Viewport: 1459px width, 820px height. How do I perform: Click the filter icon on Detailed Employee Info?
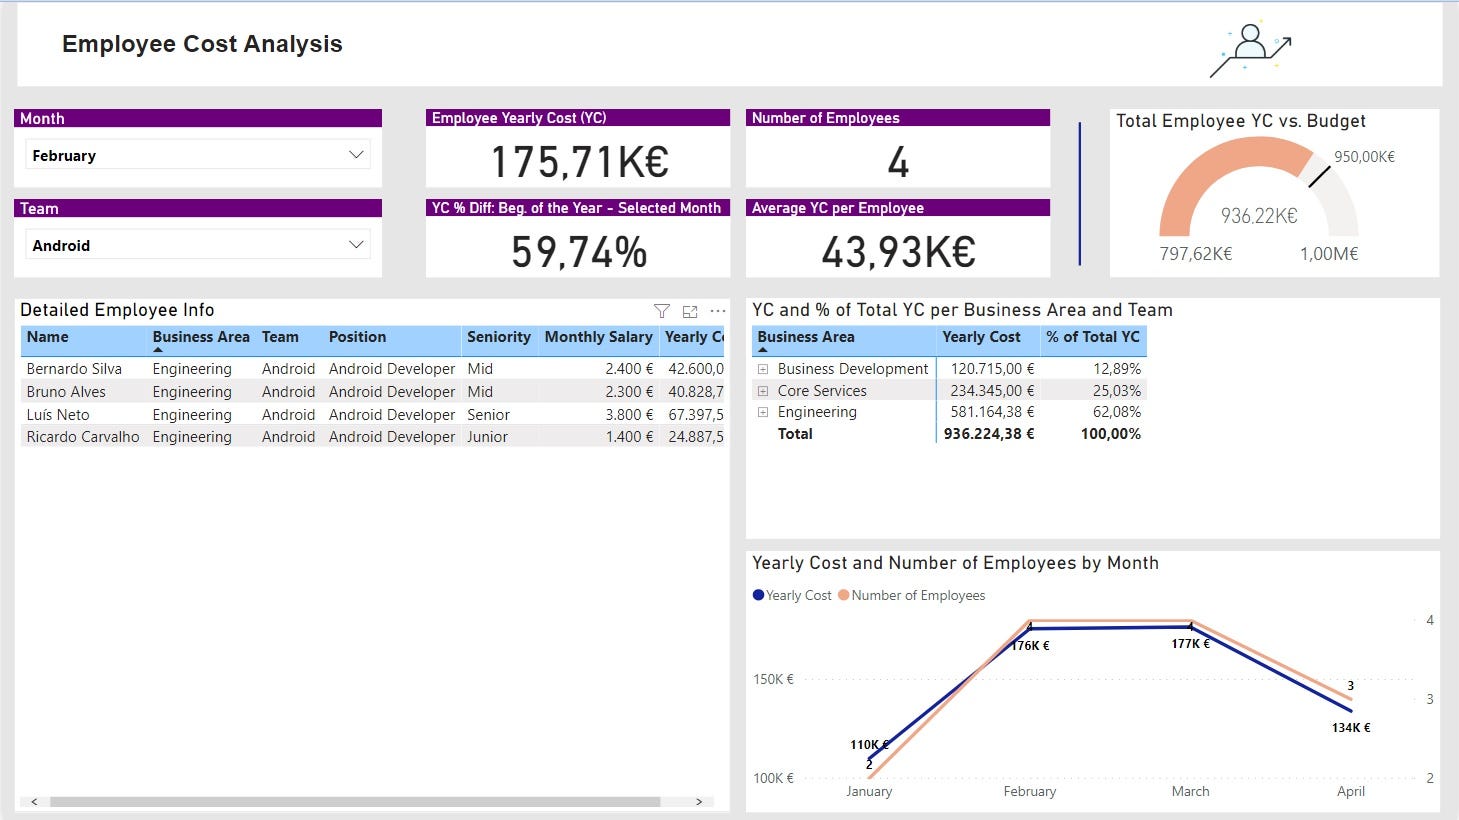(661, 311)
